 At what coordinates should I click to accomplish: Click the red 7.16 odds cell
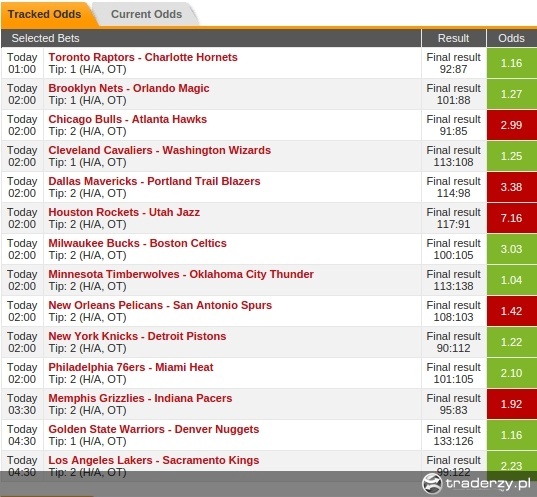coord(512,218)
